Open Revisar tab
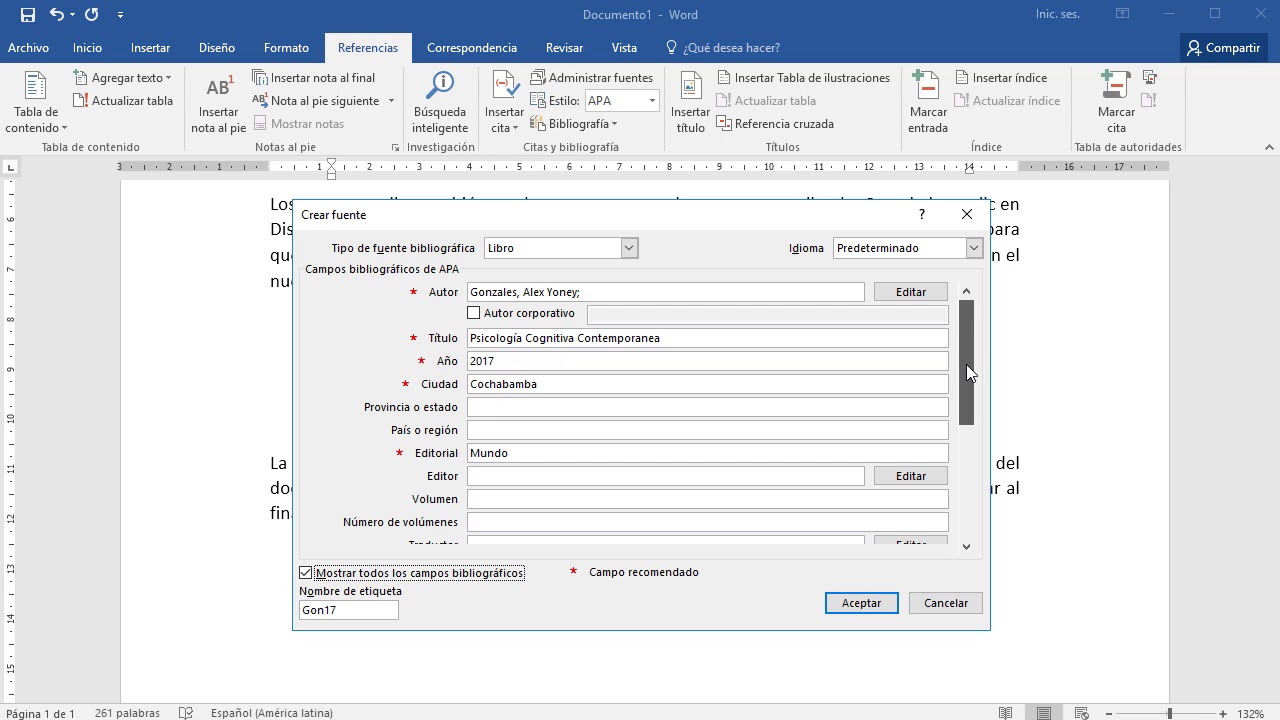Screen dimensions: 1280x720 click(564, 48)
